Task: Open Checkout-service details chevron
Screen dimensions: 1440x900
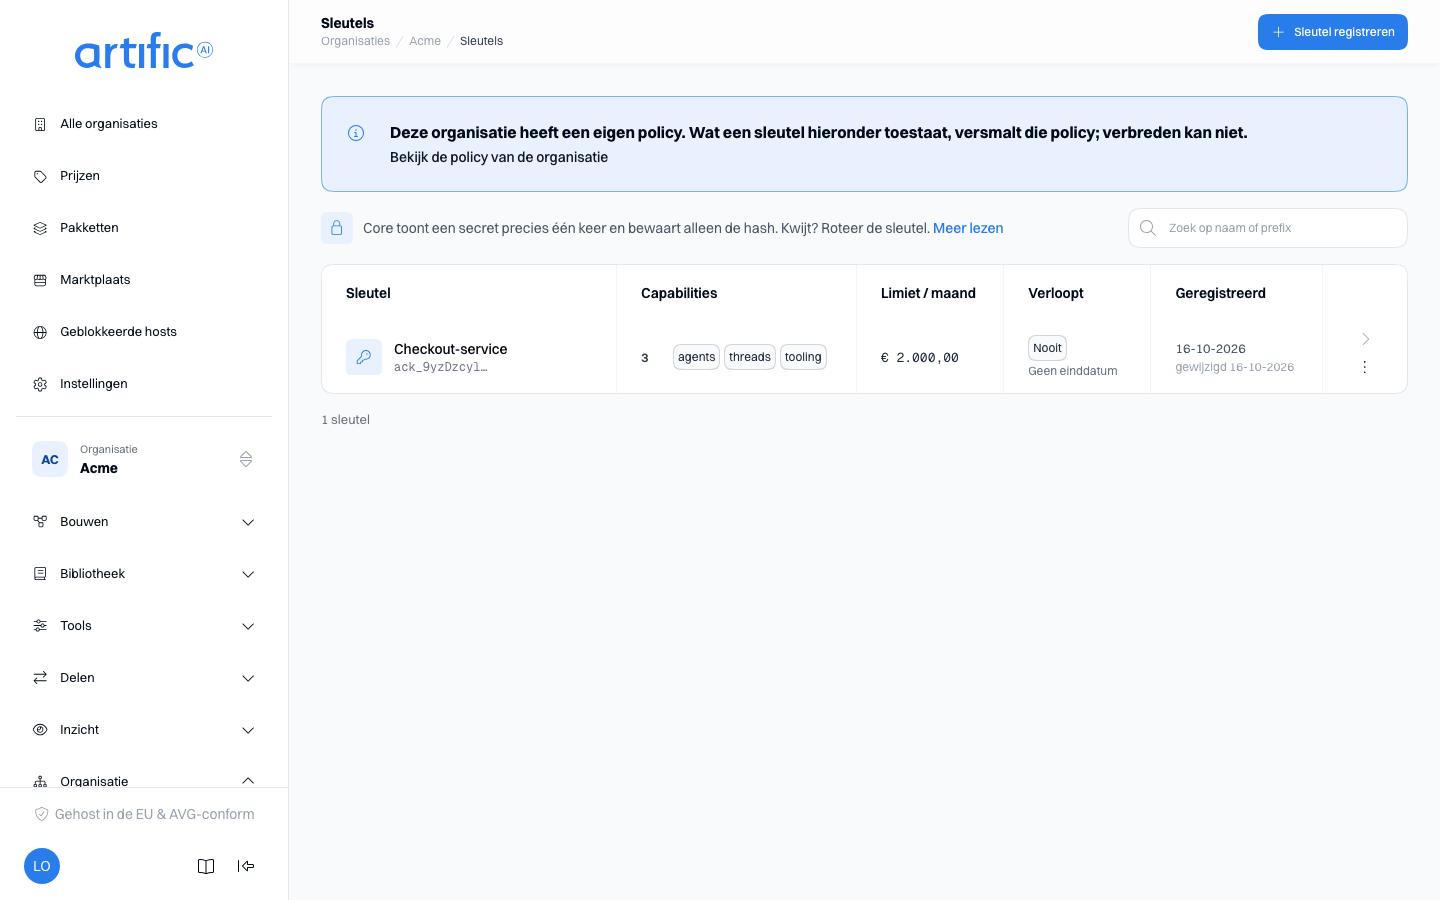Action: 1365,339
